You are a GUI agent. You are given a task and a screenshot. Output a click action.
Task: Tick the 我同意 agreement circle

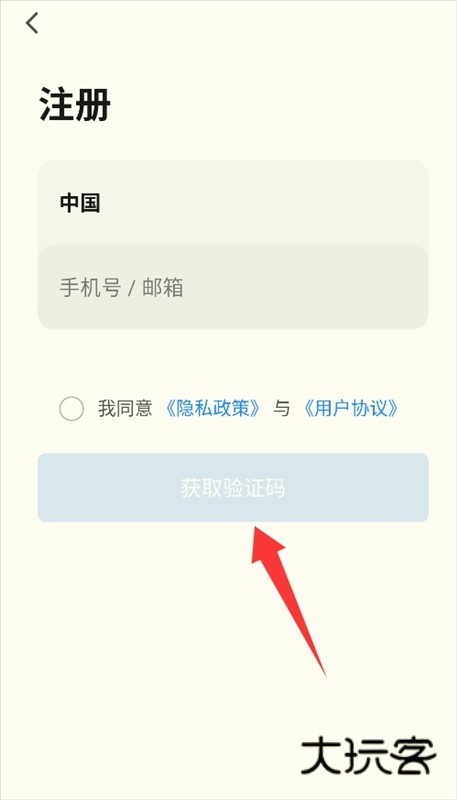pyautogui.click(x=71, y=408)
